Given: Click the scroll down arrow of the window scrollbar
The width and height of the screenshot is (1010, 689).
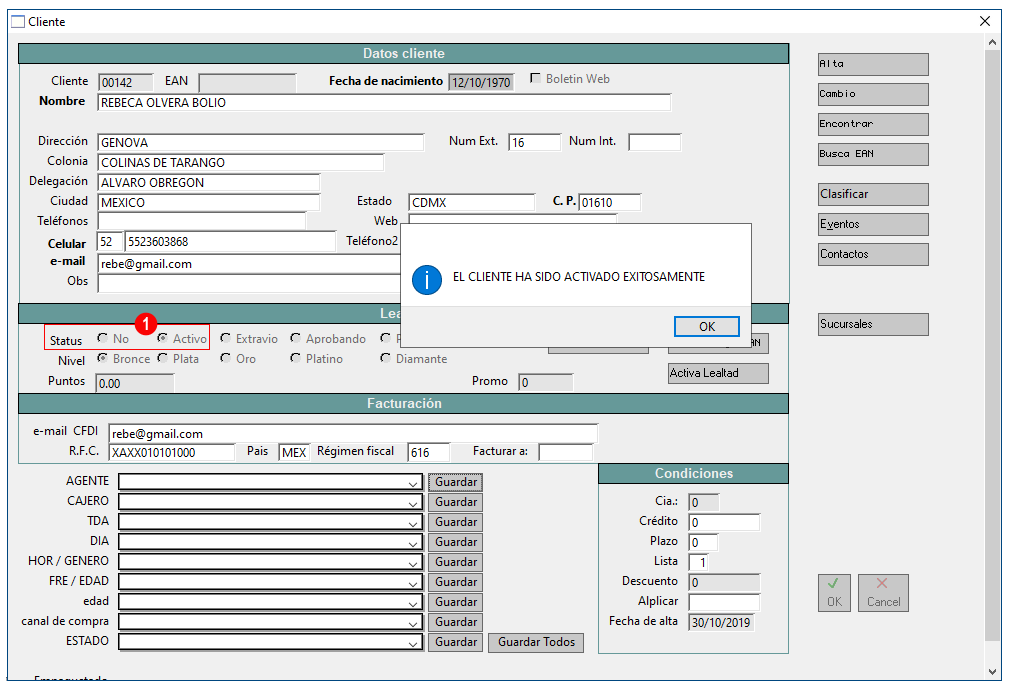Looking at the screenshot, I should (992, 672).
